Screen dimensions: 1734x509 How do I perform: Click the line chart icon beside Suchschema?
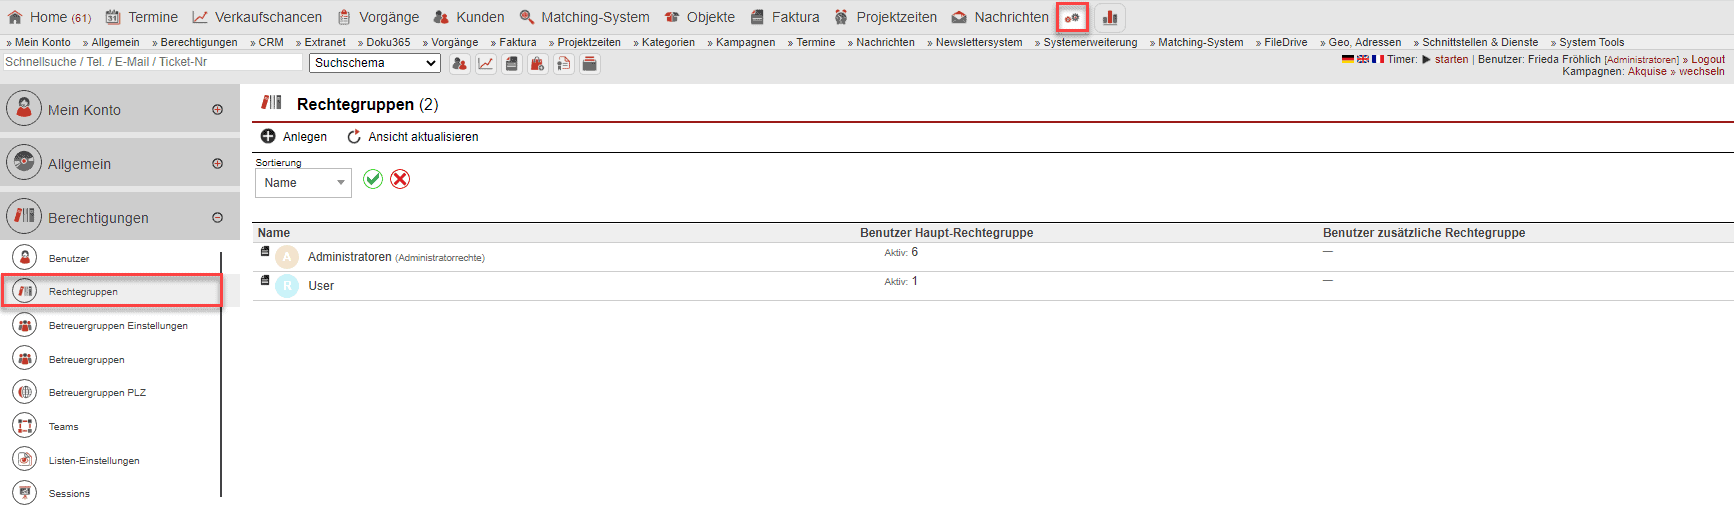coord(485,64)
